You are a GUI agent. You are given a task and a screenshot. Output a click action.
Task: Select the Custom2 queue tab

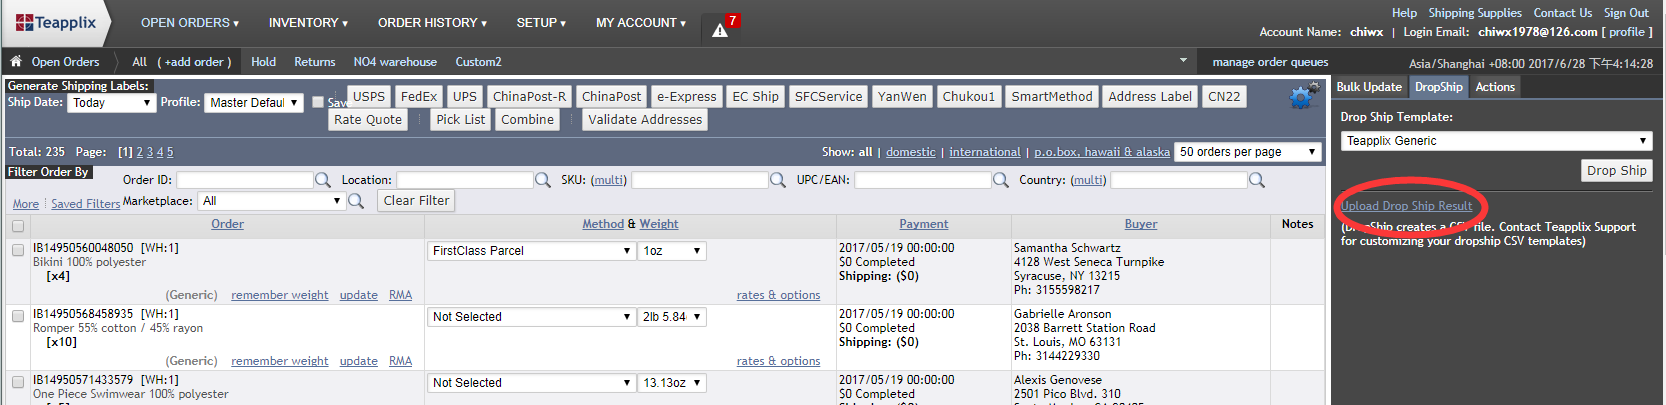point(478,62)
